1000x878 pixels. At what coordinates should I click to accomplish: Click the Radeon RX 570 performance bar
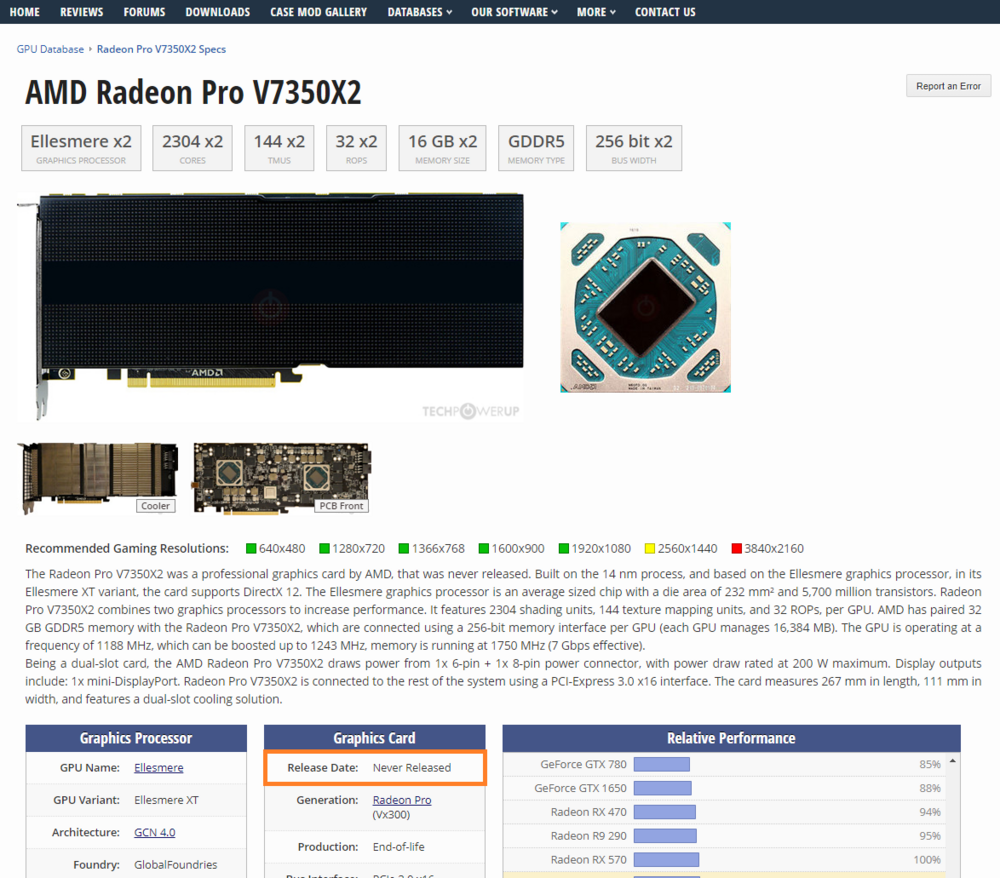pyautogui.click(x=666, y=860)
